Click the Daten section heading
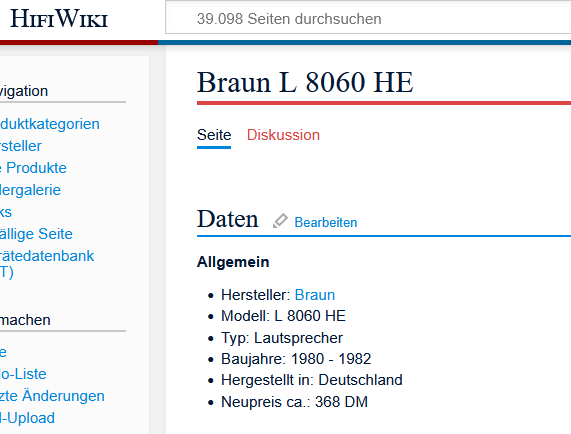This screenshot has width=571, height=434. pos(228,219)
